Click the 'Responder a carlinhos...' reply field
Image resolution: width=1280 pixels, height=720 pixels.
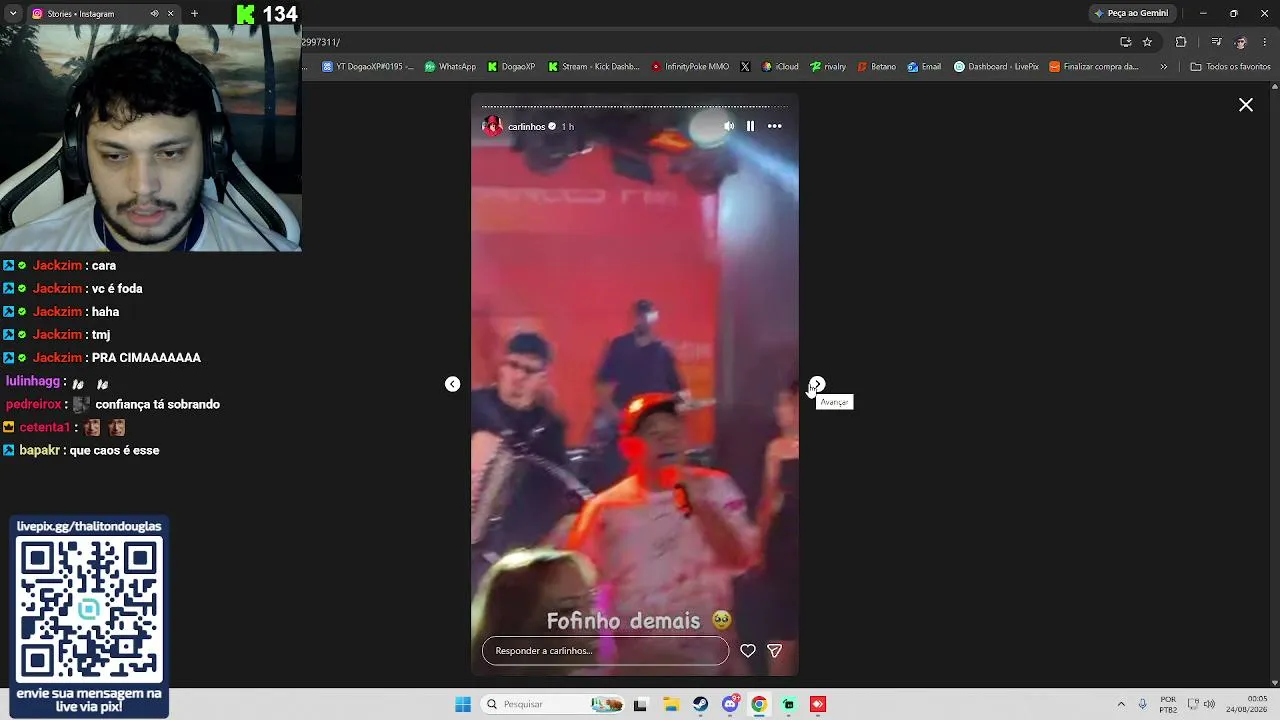click(x=606, y=651)
